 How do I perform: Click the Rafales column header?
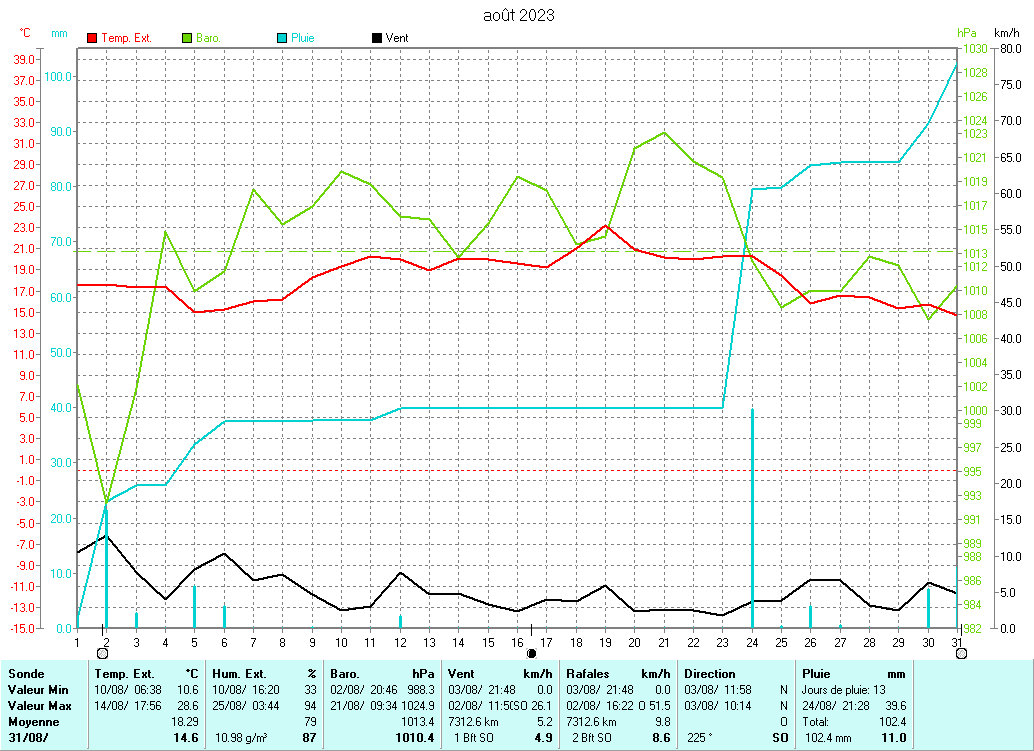pyautogui.click(x=588, y=674)
